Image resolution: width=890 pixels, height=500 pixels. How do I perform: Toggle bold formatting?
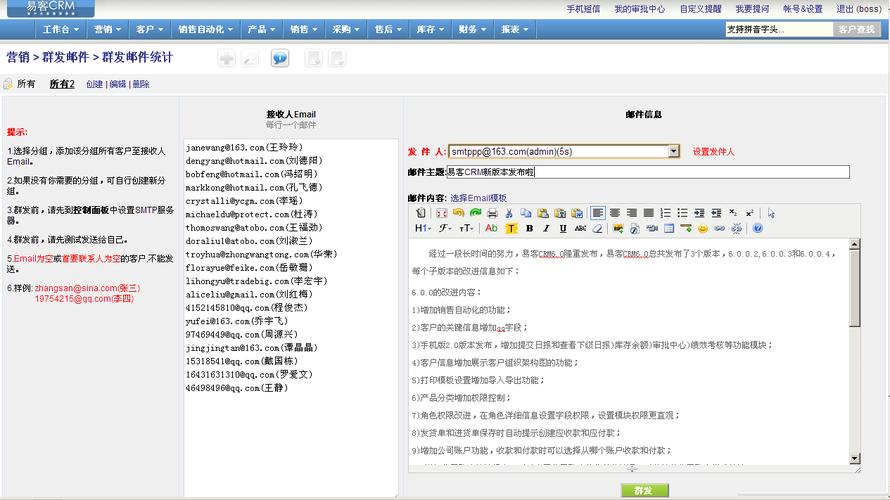tap(529, 228)
